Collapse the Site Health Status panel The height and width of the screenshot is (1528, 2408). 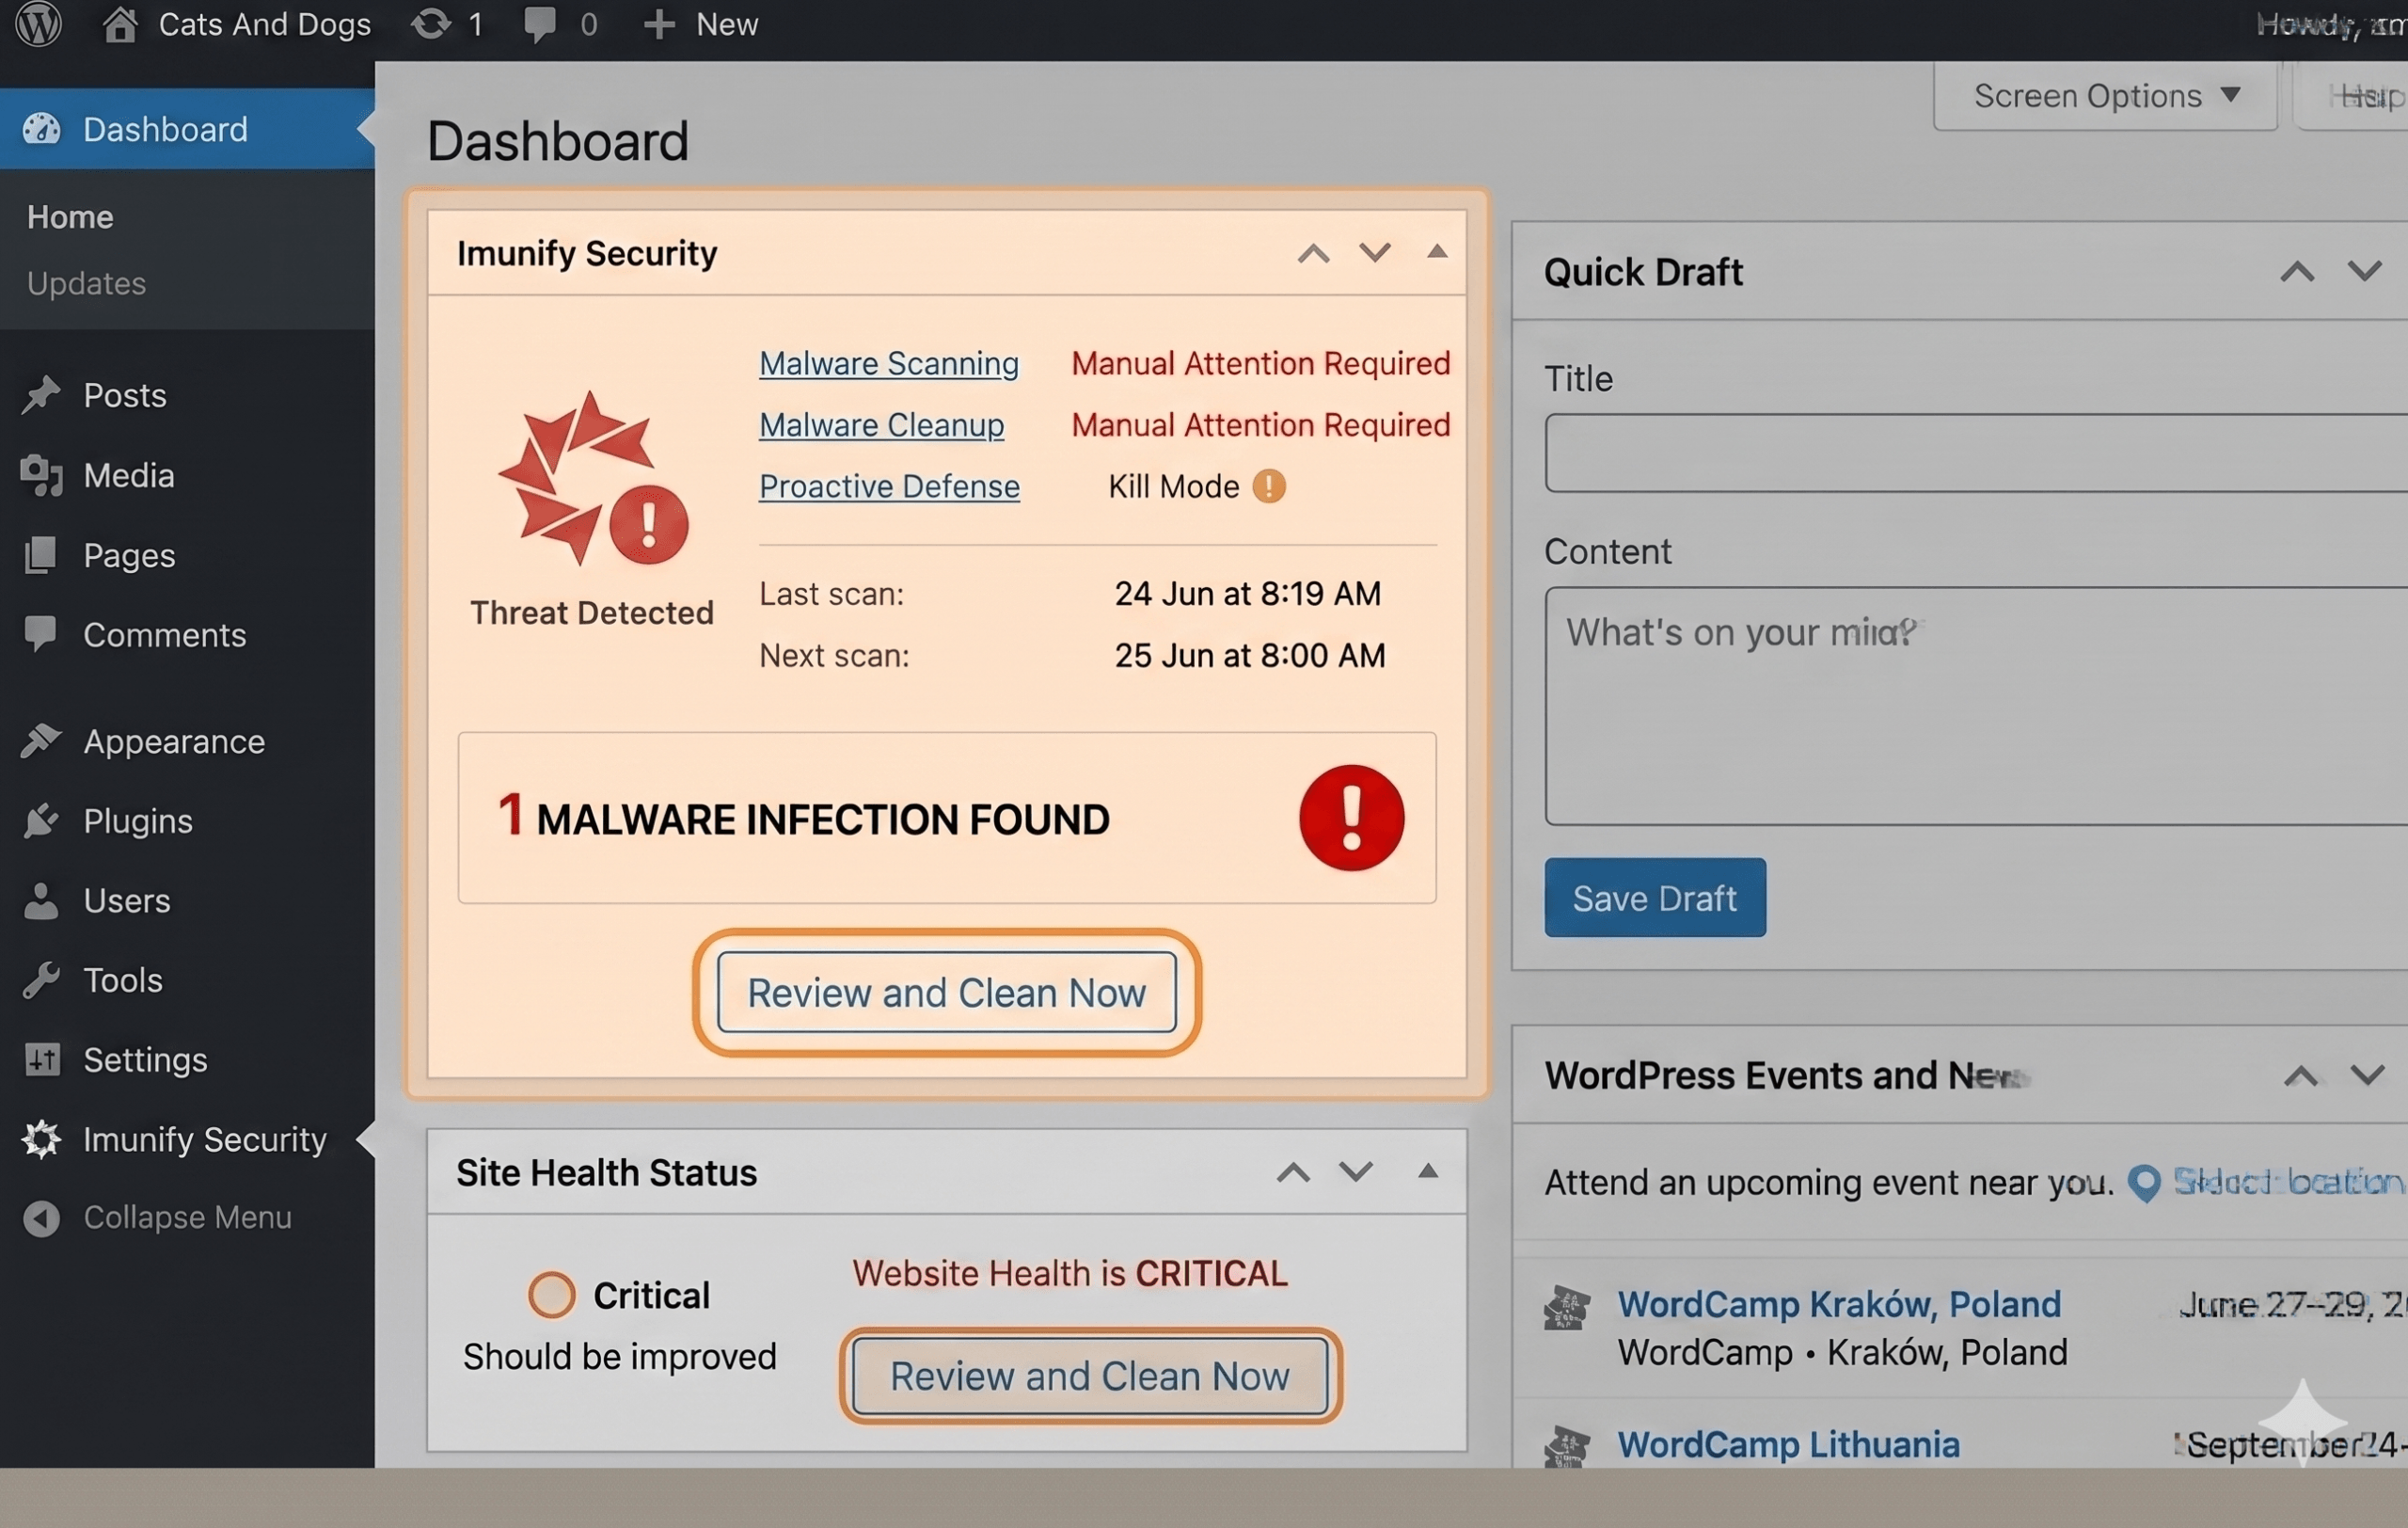pyautogui.click(x=1428, y=1172)
